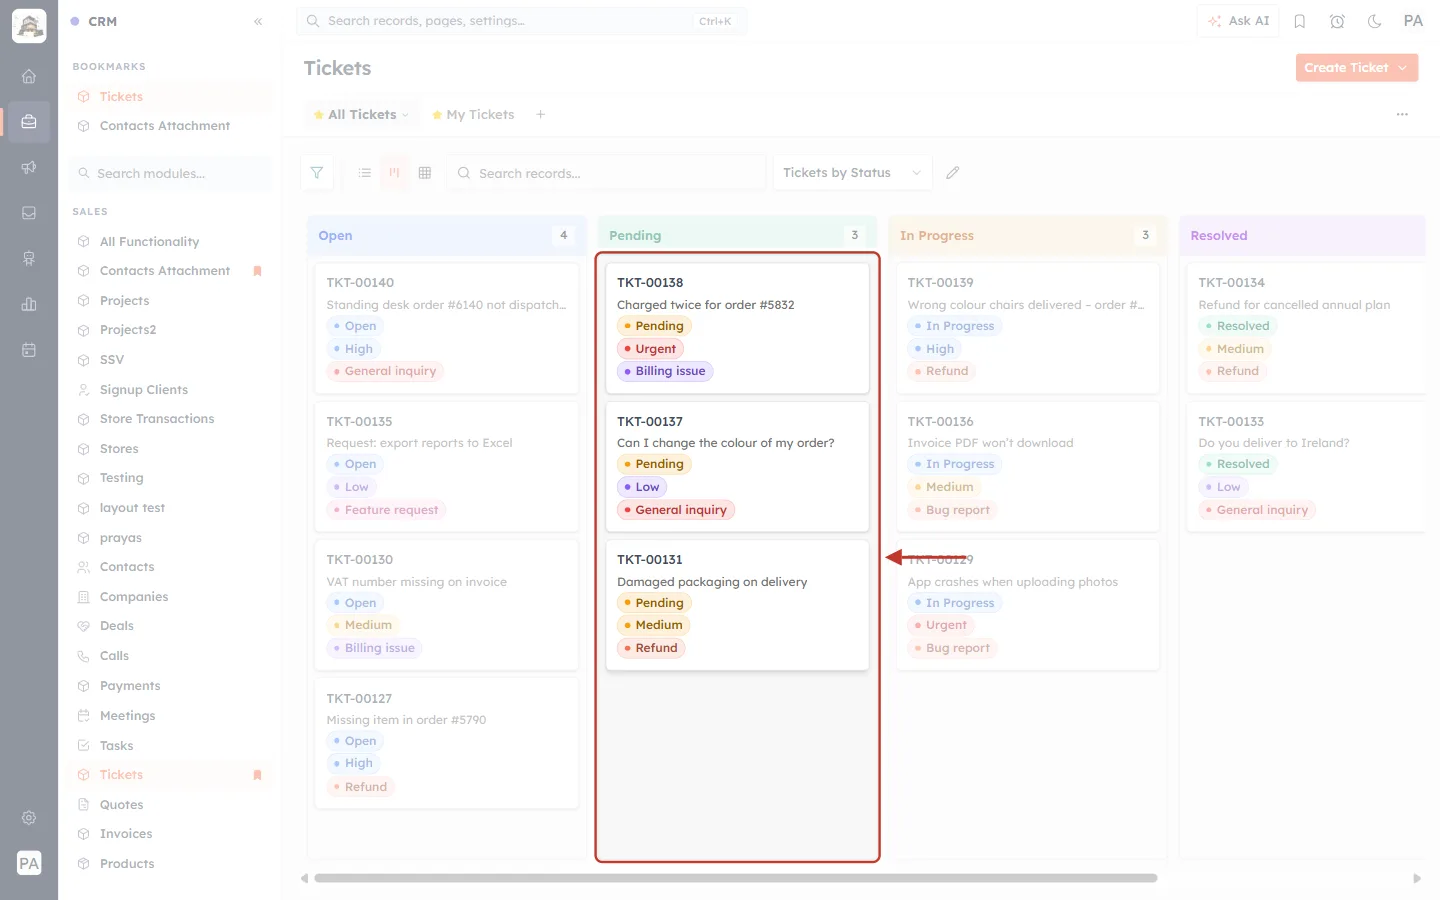
Task: Open the filter funnel icon
Action: point(317,173)
